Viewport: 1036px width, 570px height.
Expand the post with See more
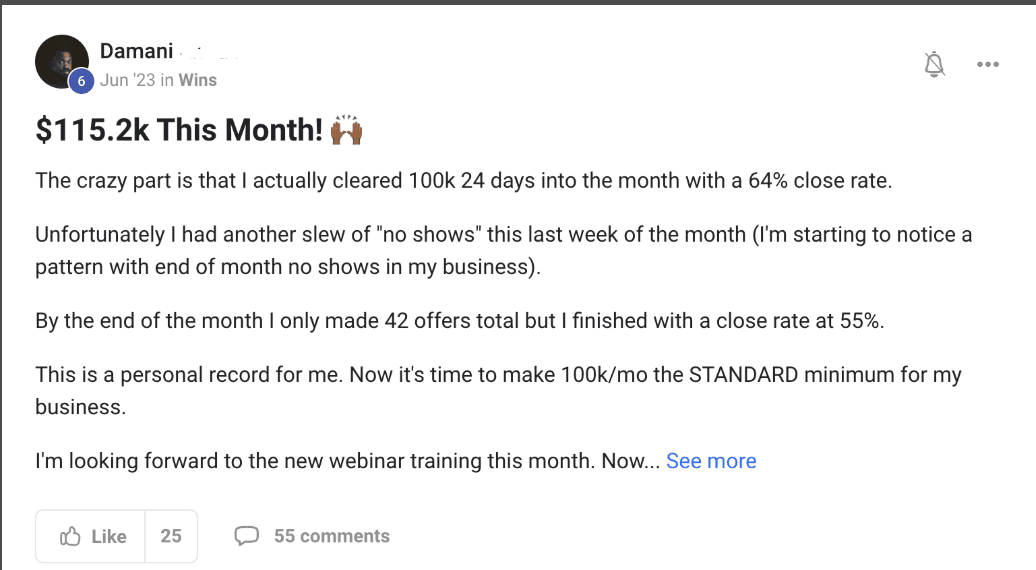coord(711,460)
